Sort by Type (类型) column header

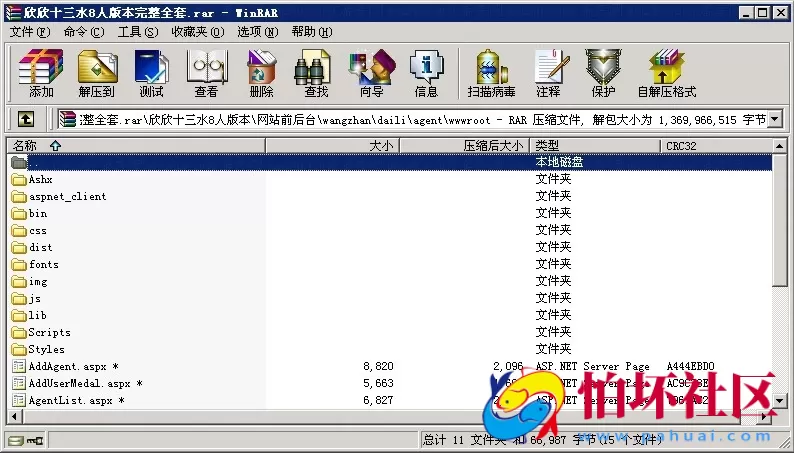pyautogui.click(x=595, y=146)
